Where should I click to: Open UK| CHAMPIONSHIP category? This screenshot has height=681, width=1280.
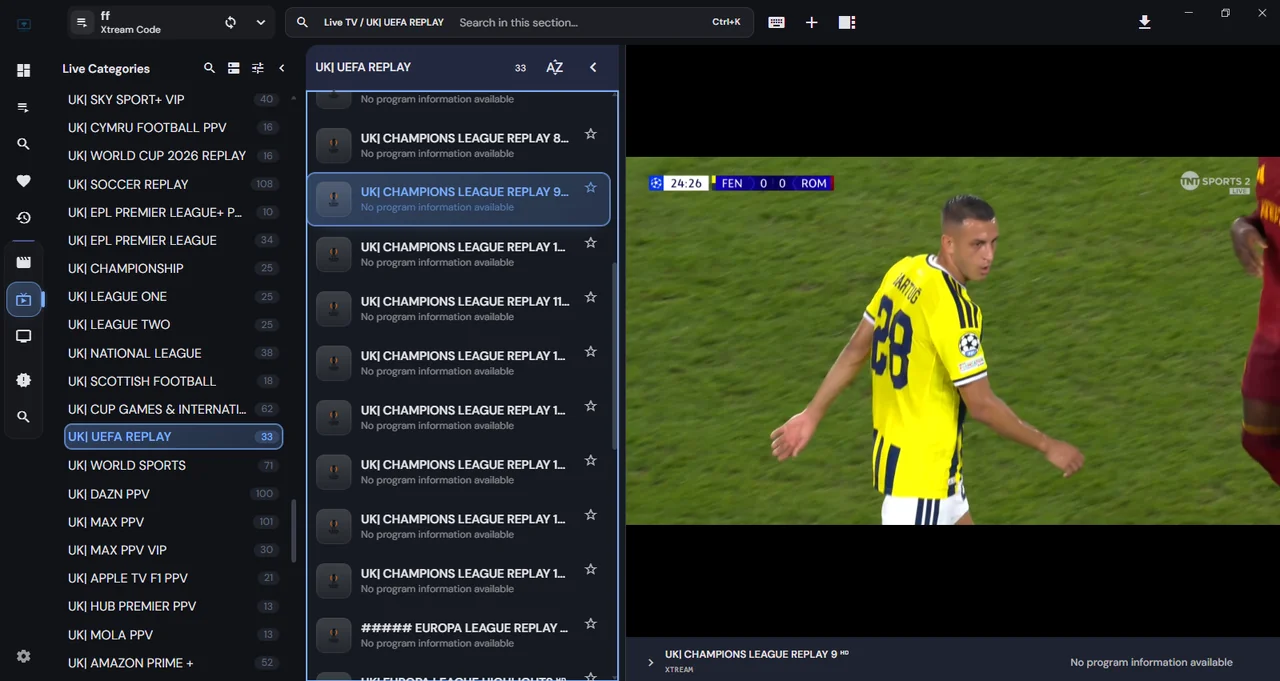pyautogui.click(x=173, y=268)
